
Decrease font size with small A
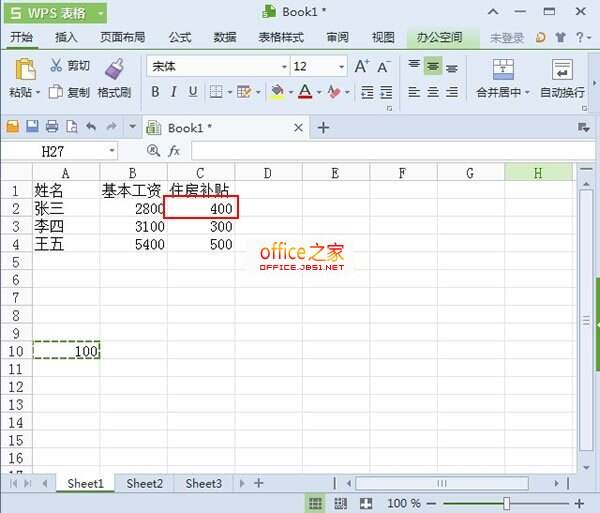coord(384,67)
